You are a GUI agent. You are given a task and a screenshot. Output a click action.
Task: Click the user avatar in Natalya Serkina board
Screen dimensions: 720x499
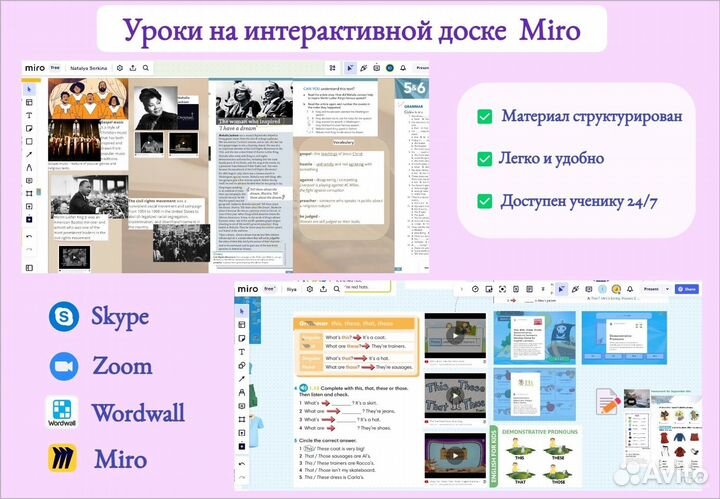[390, 68]
